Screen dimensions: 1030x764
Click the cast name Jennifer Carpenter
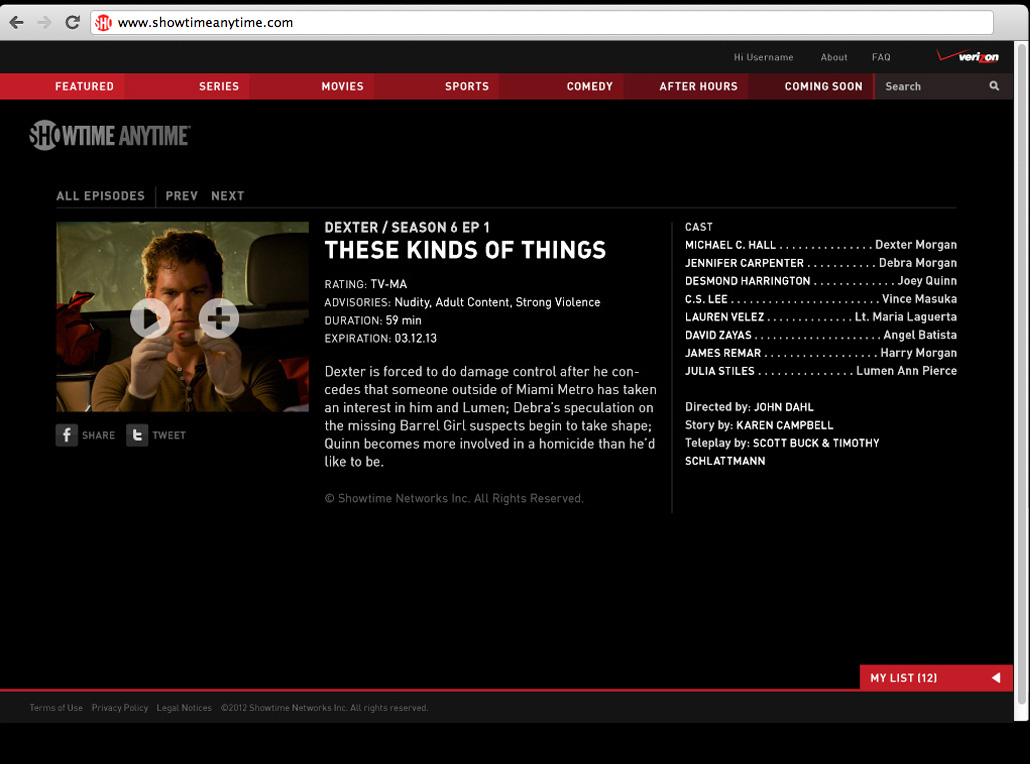[x=744, y=263]
